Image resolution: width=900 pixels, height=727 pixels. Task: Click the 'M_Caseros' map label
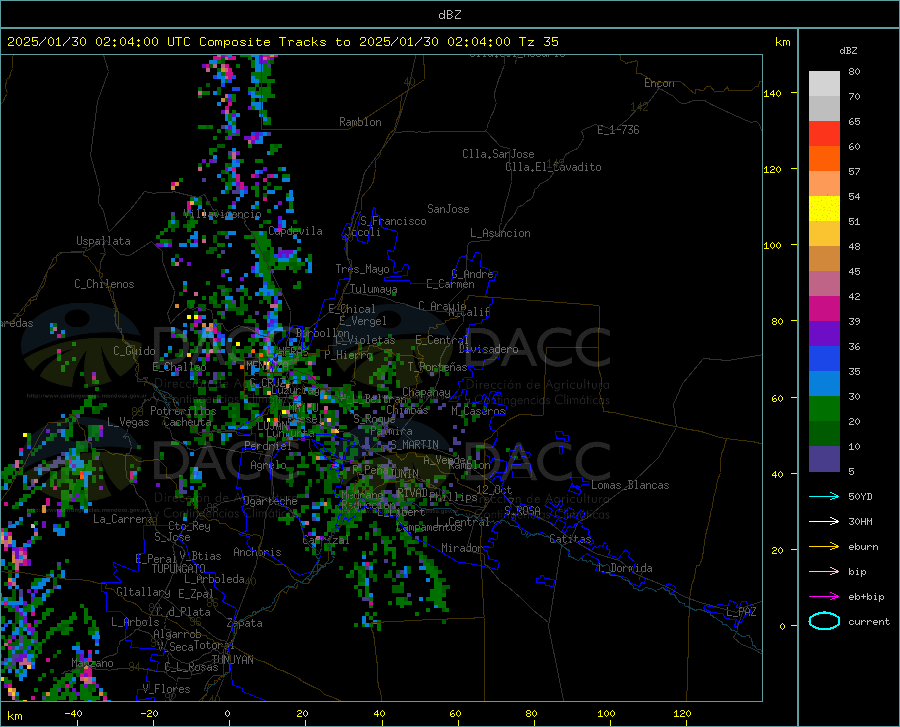478,411
